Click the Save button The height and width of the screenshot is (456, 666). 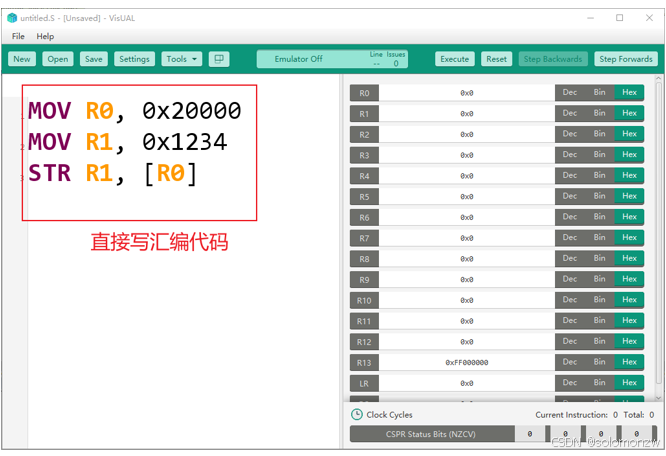point(93,59)
